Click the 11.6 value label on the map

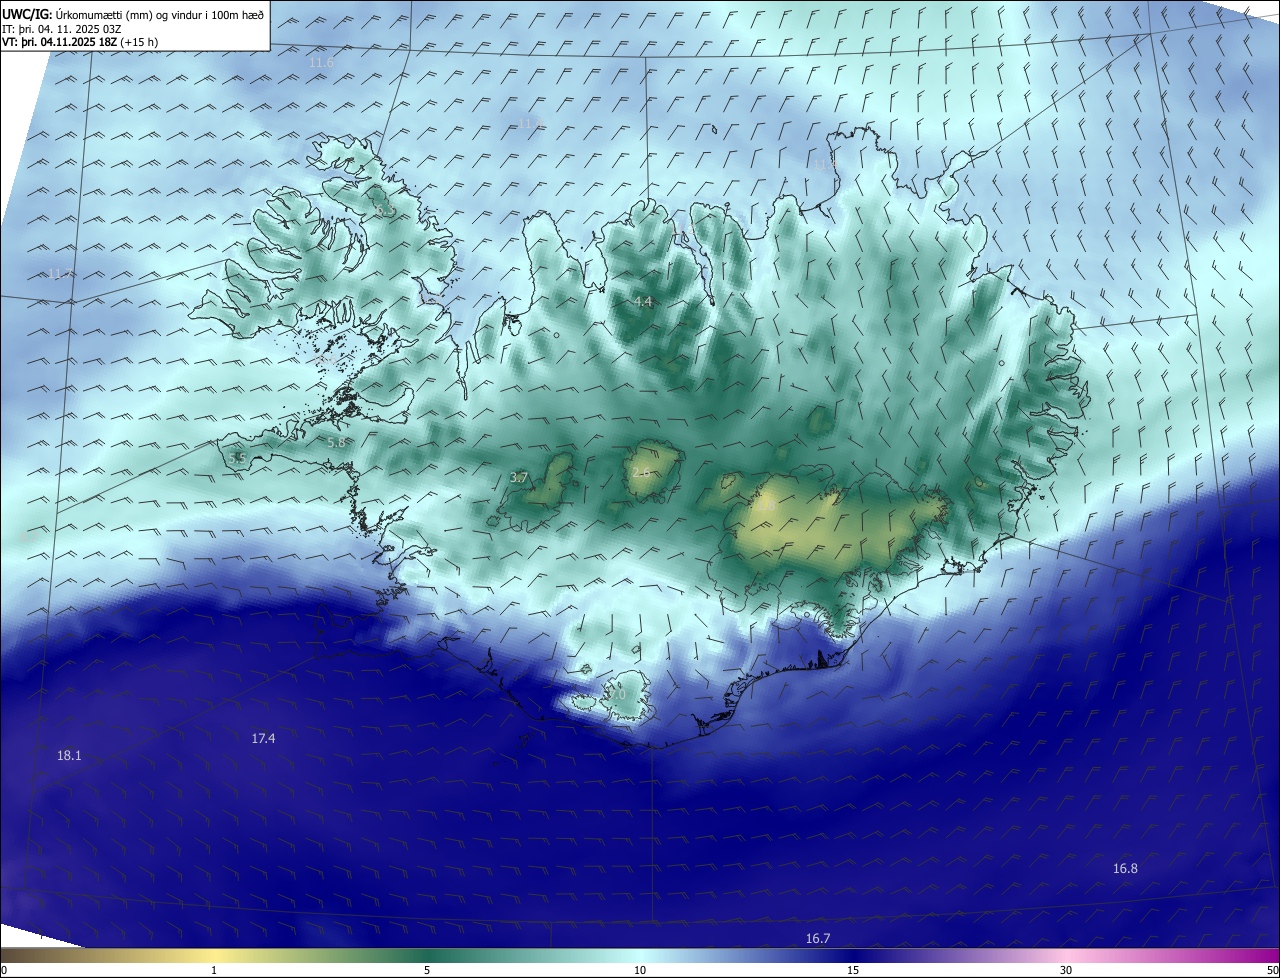(322, 62)
